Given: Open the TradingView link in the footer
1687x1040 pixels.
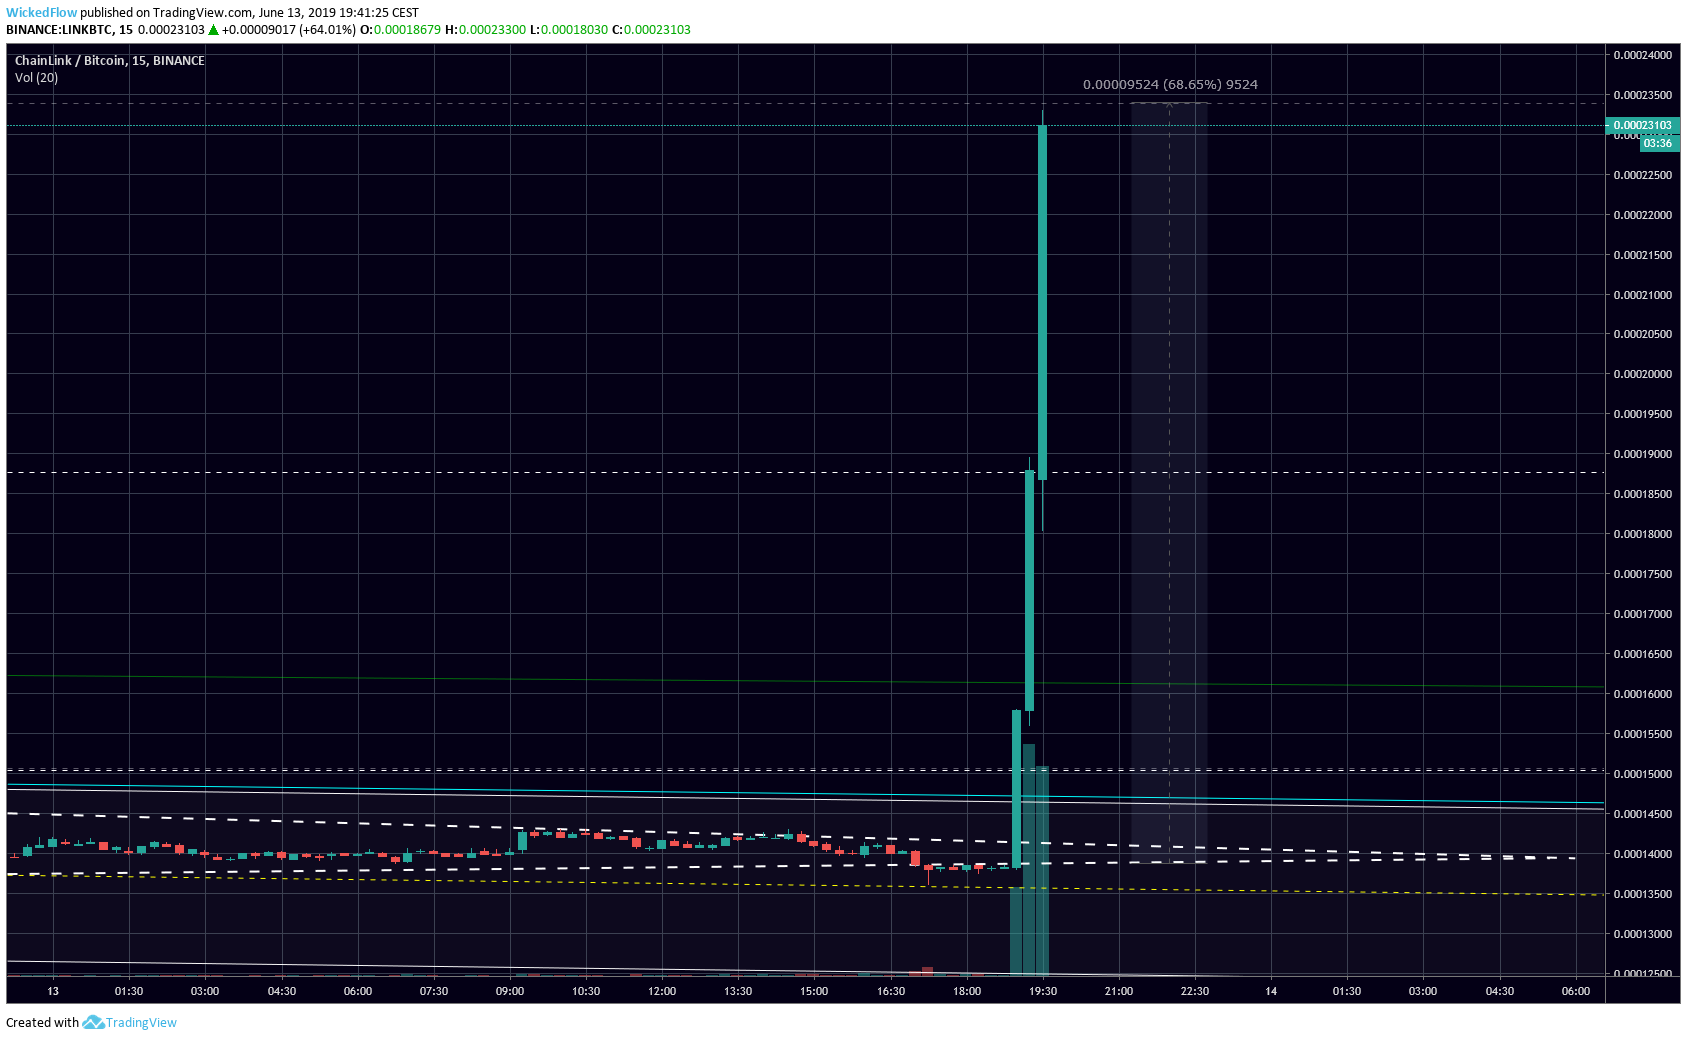Looking at the screenshot, I should 141,1023.
